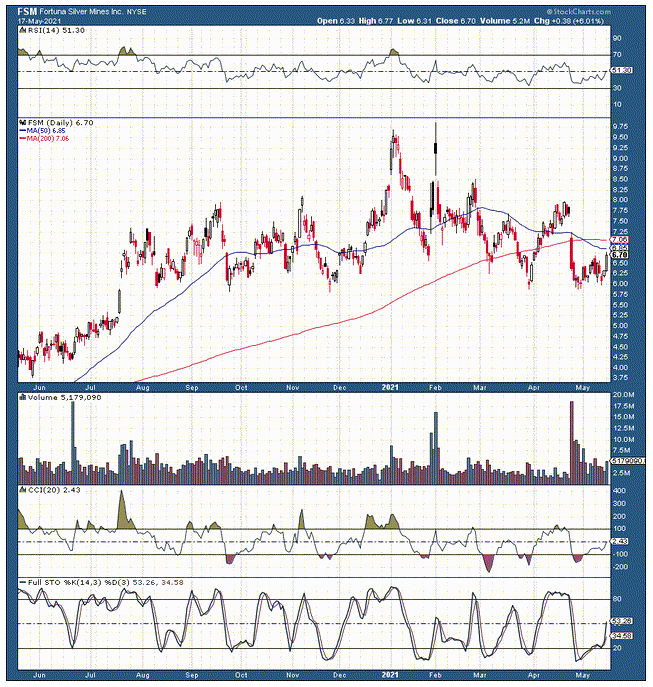The width and height of the screenshot is (653, 687).
Task: Click the Low 6.31 value in header
Action: [414, 21]
